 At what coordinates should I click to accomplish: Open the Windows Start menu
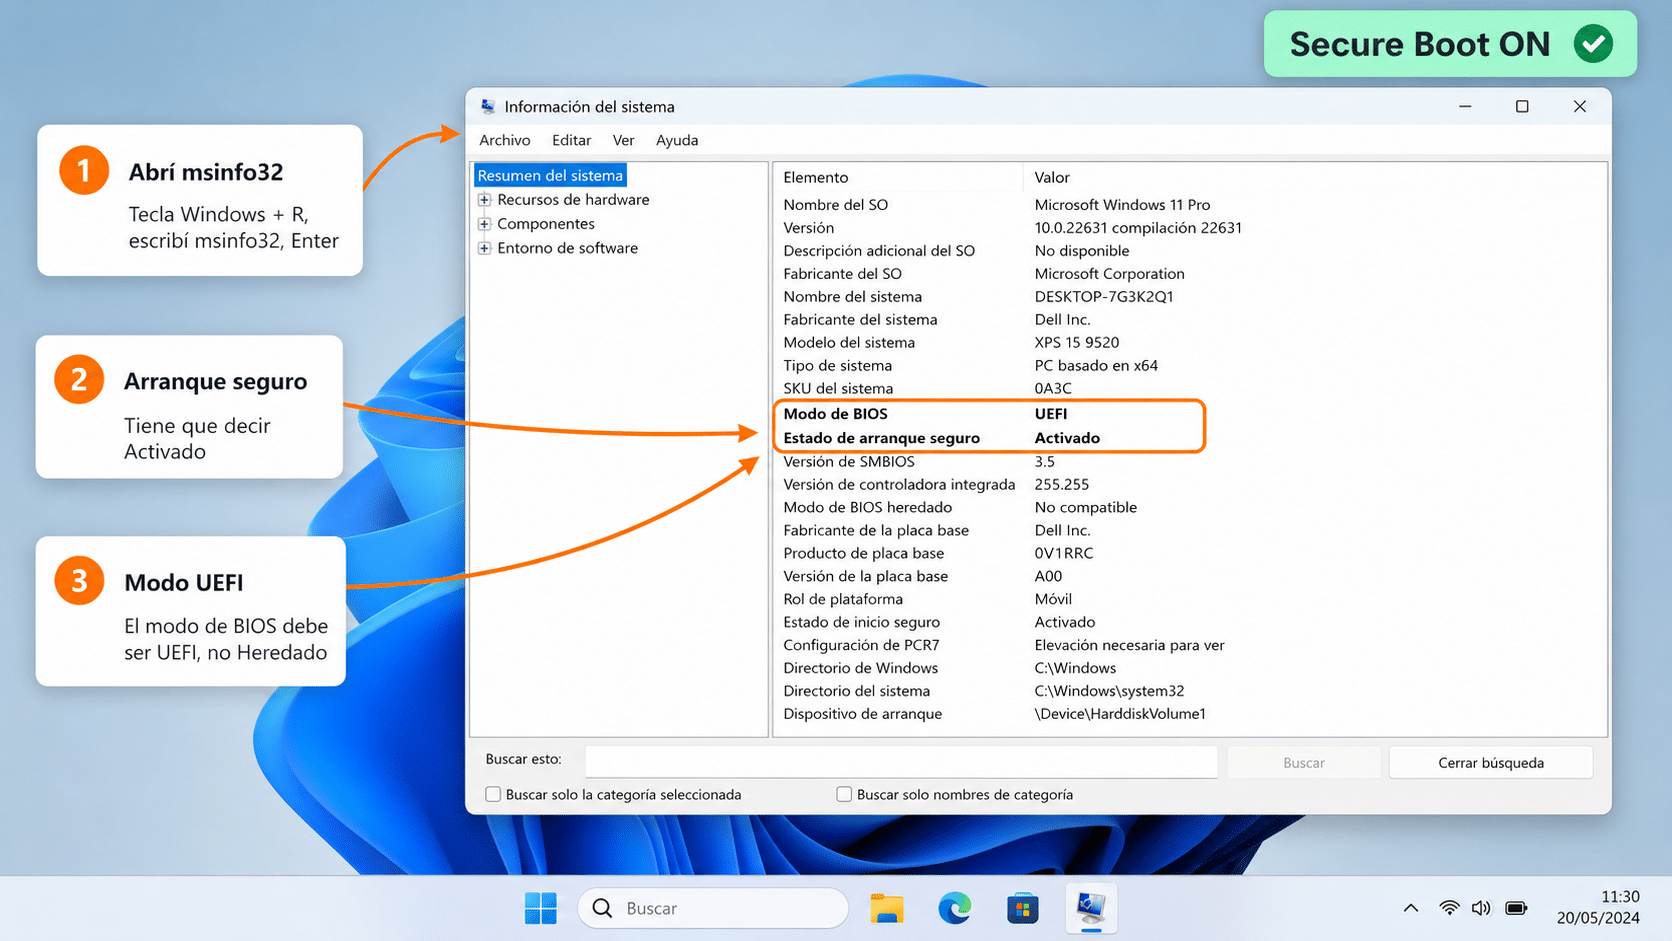[541, 908]
